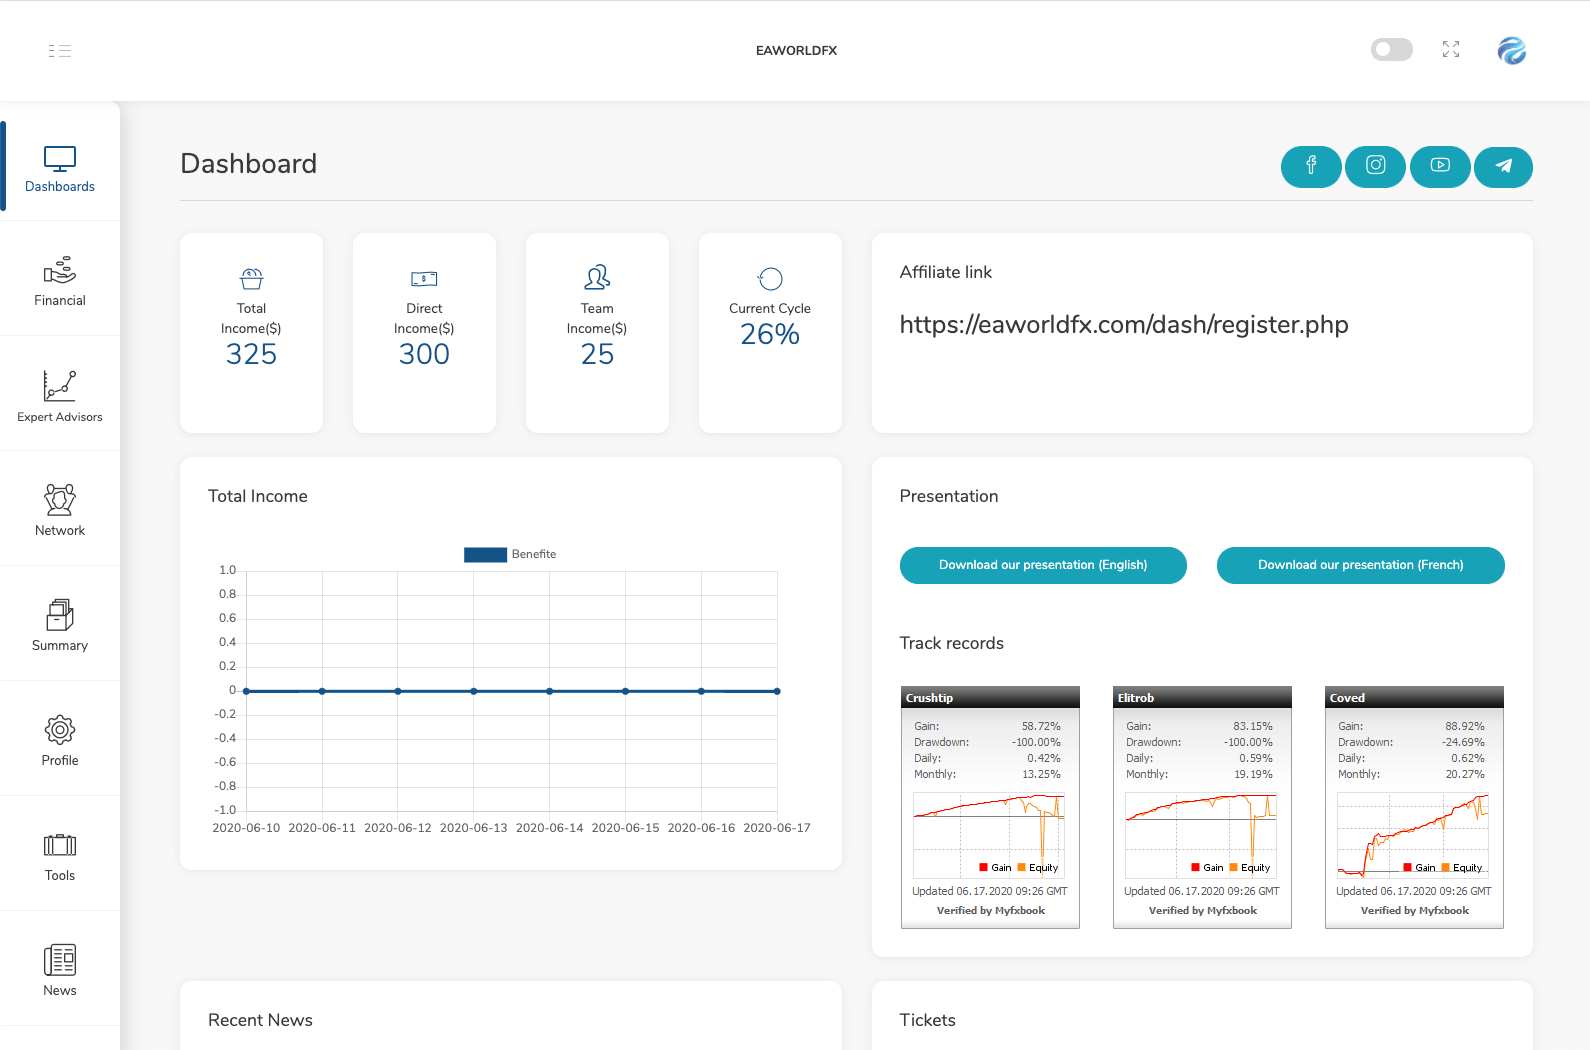The image size is (1590, 1050).
Task: Click the Total Income basket icon
Action: pyautogui.click(x=251, y=278)
